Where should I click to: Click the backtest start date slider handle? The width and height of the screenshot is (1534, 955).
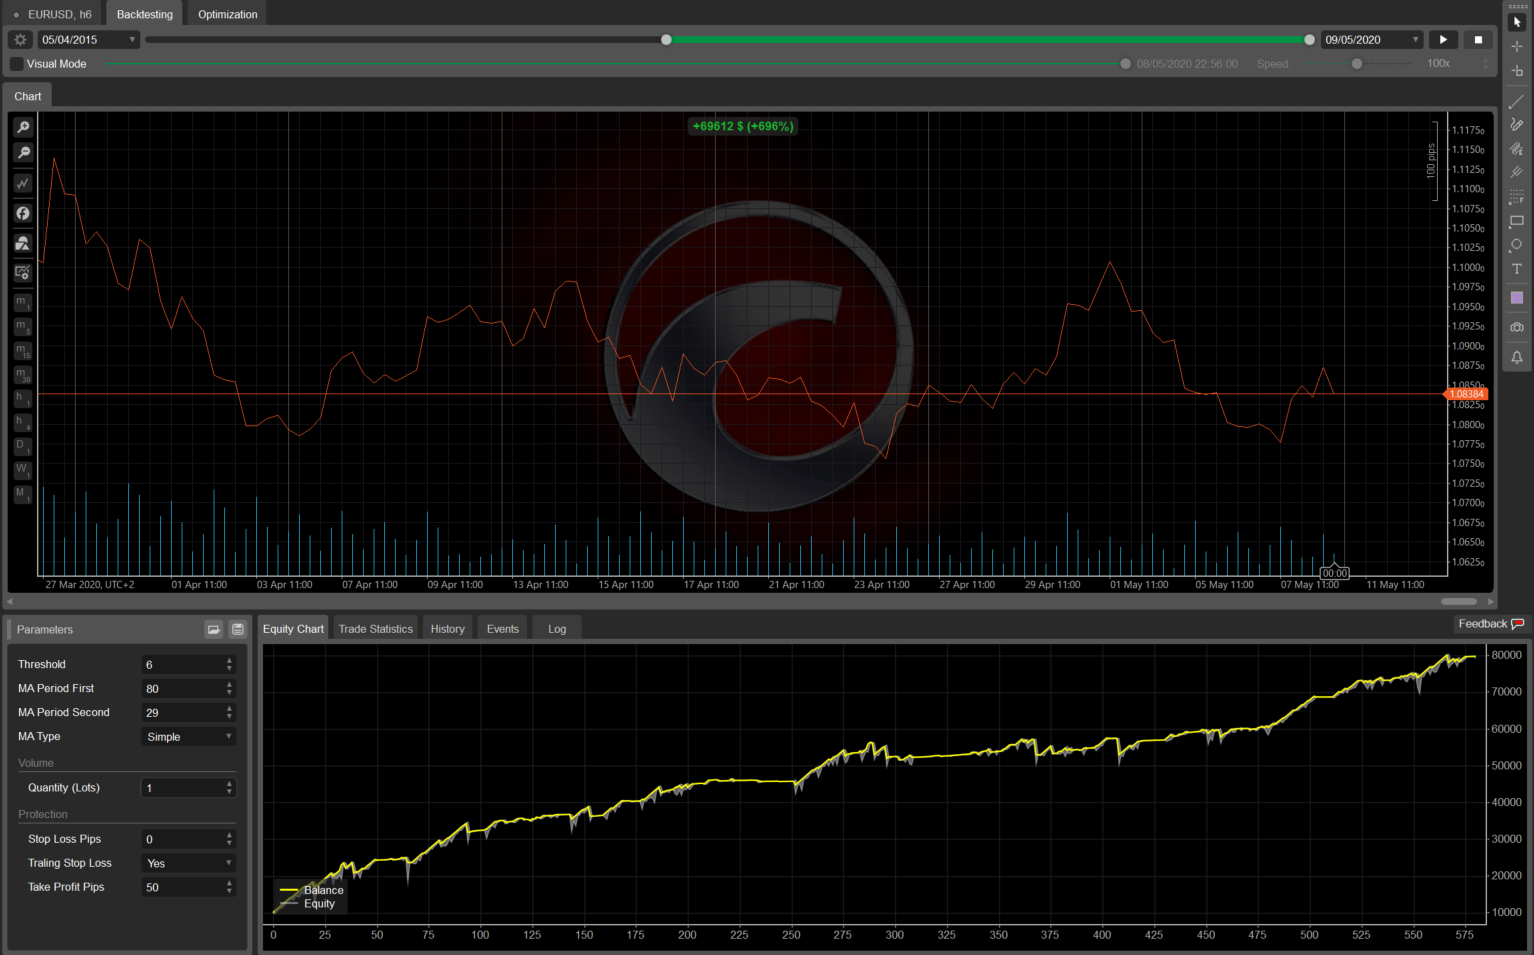tap(667, 40)
